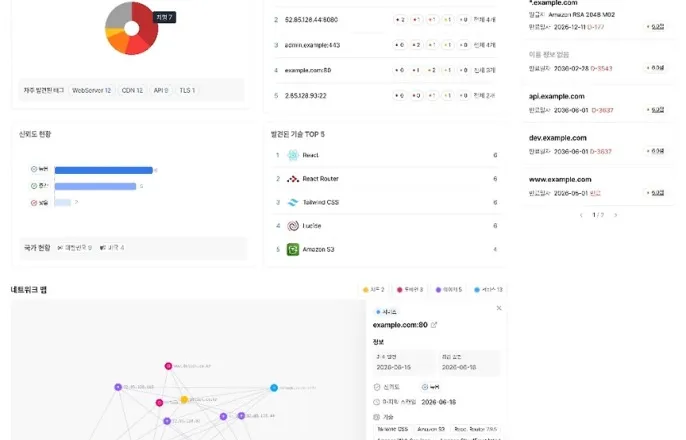Select the leftmost purple node in map
The image size is (686, 440).
pyautogui.click(x=118, y=387)
